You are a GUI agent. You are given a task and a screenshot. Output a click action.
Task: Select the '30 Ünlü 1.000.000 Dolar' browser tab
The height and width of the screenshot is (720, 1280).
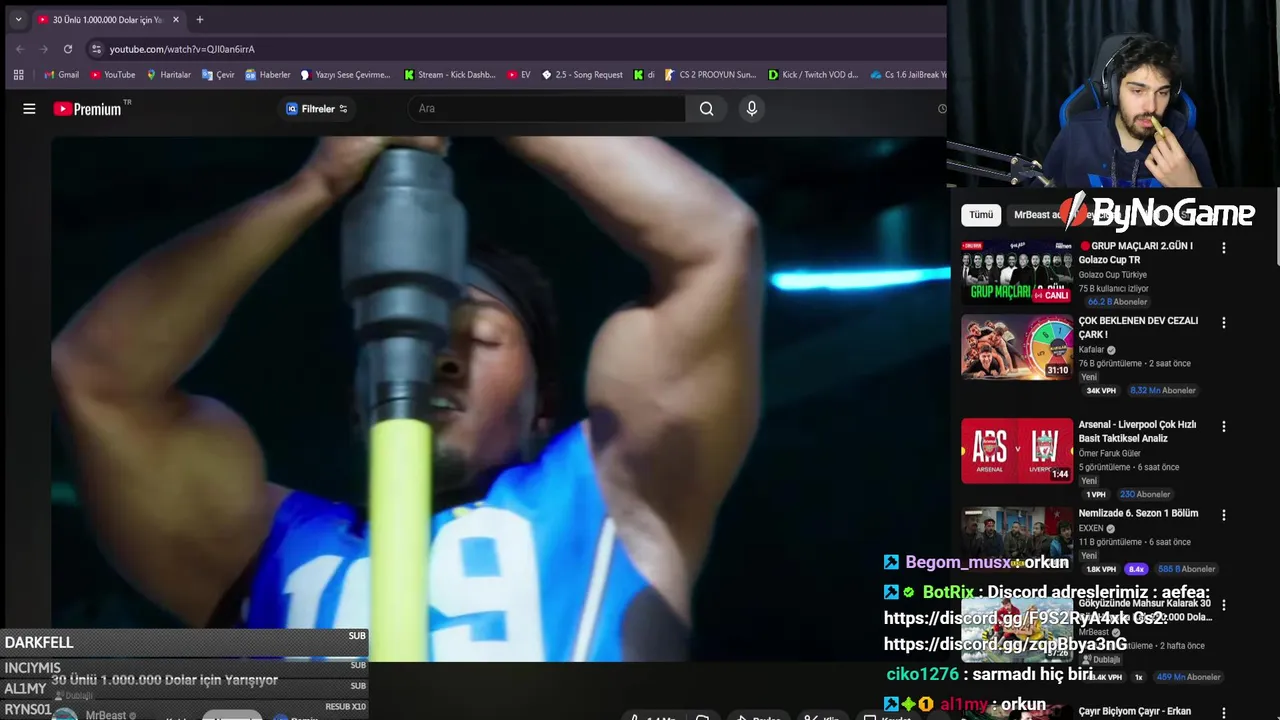[108, 19]
